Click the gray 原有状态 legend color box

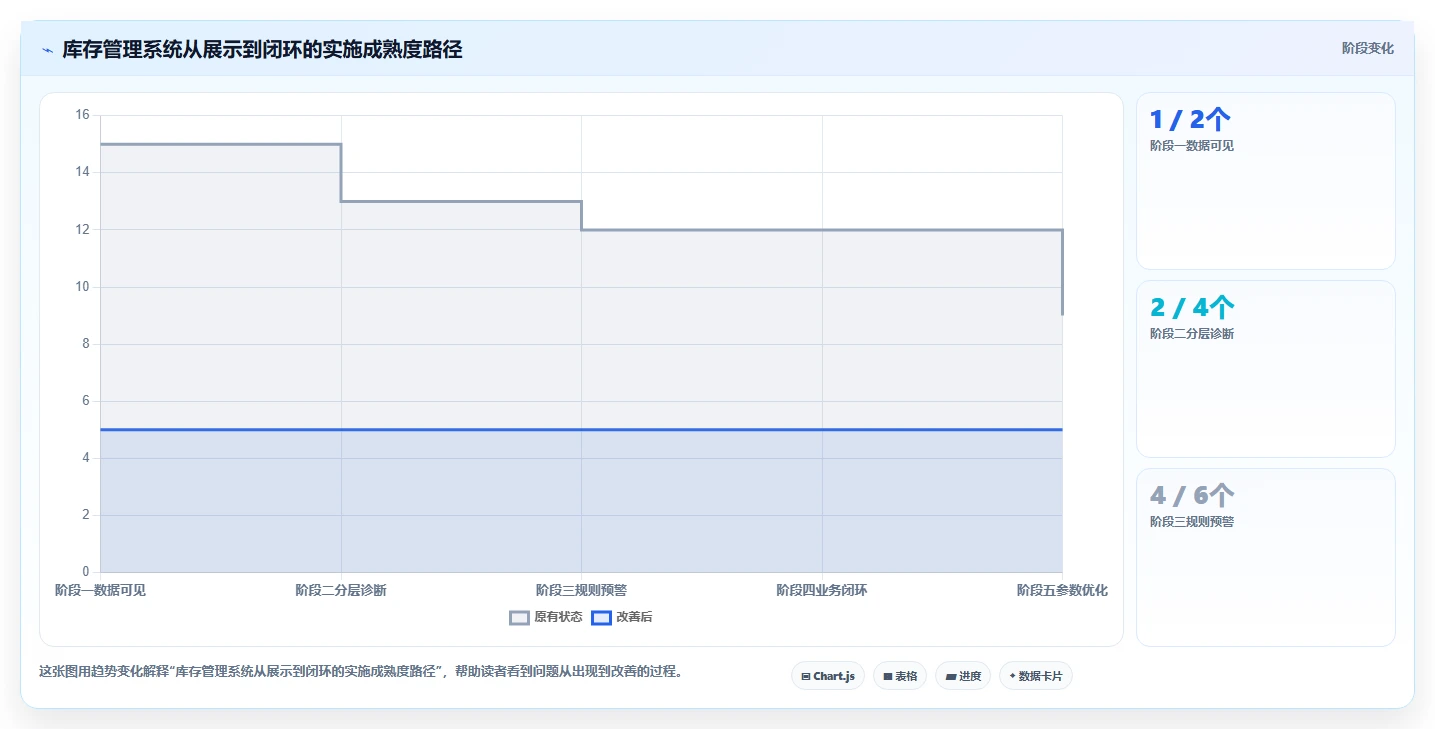(x=519, y=618)
